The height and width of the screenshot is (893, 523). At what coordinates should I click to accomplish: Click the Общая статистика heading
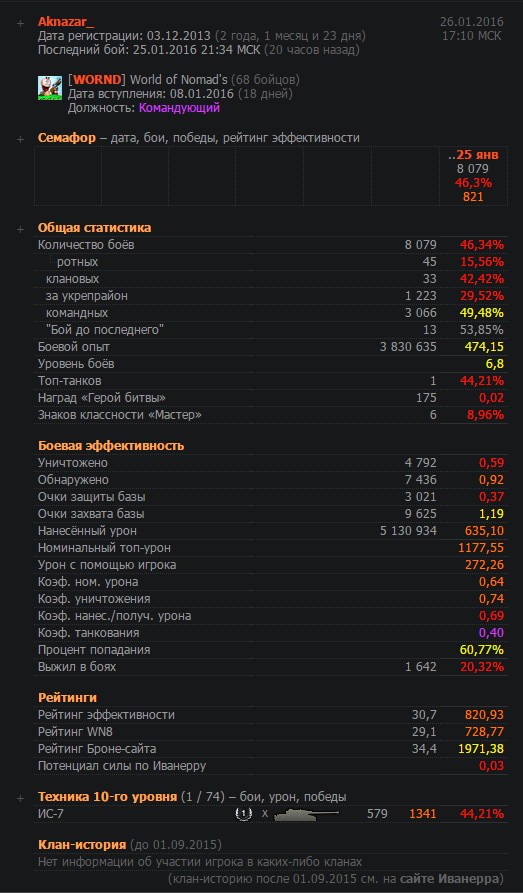point(95,228)
